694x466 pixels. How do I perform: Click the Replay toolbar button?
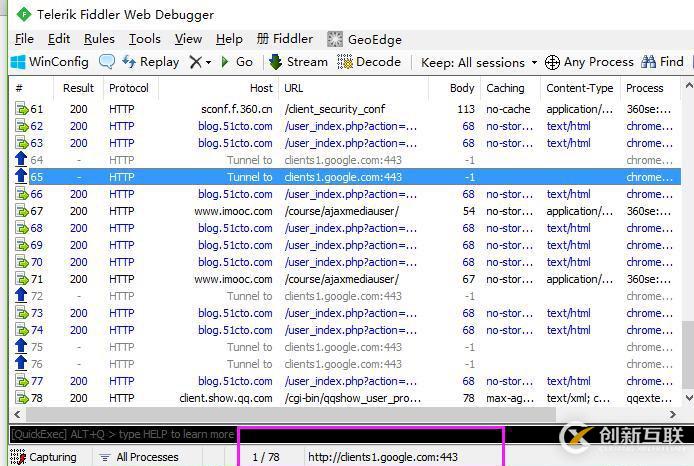[150, 62]
